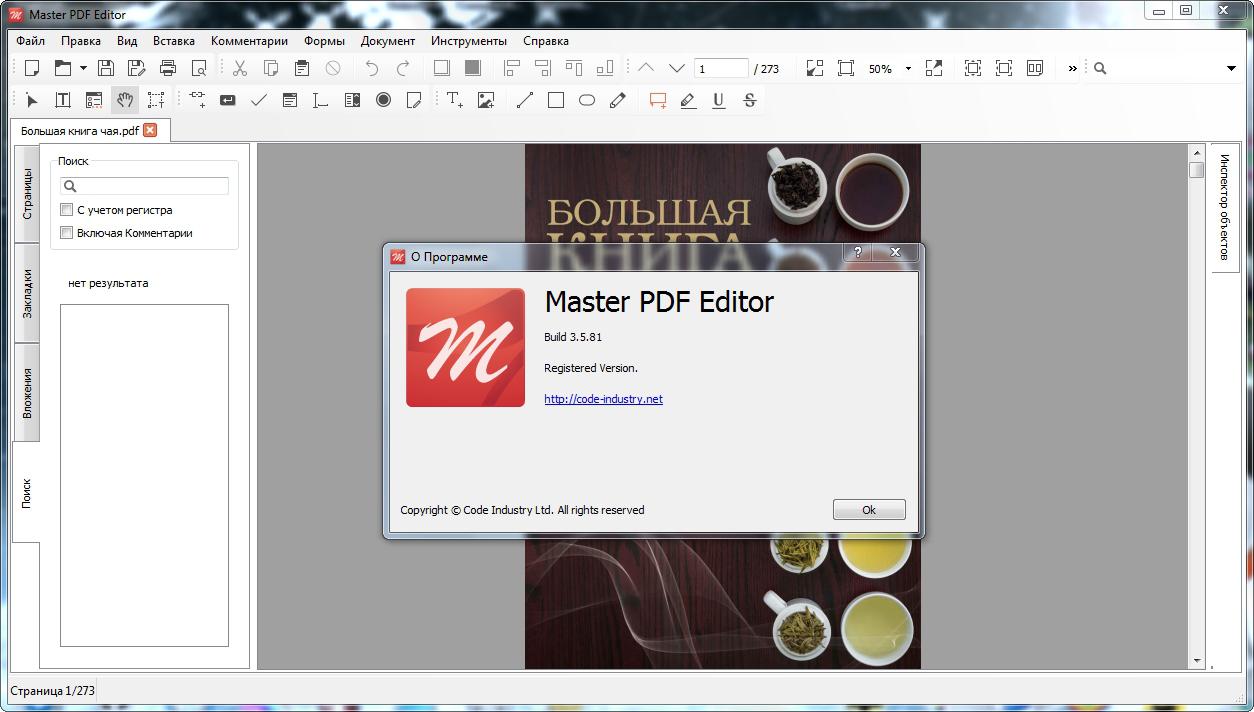Add a sticky note comment
Screen dimensions: 1254x712
tap(657, 100)
